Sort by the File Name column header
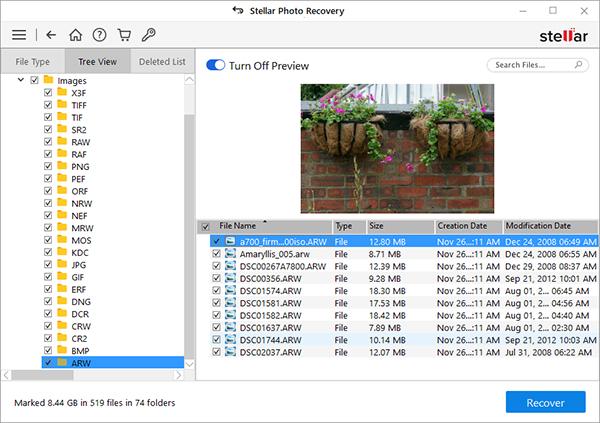Image resolution: width=600 pixels, height=423 pixels. tap(240, 226)
